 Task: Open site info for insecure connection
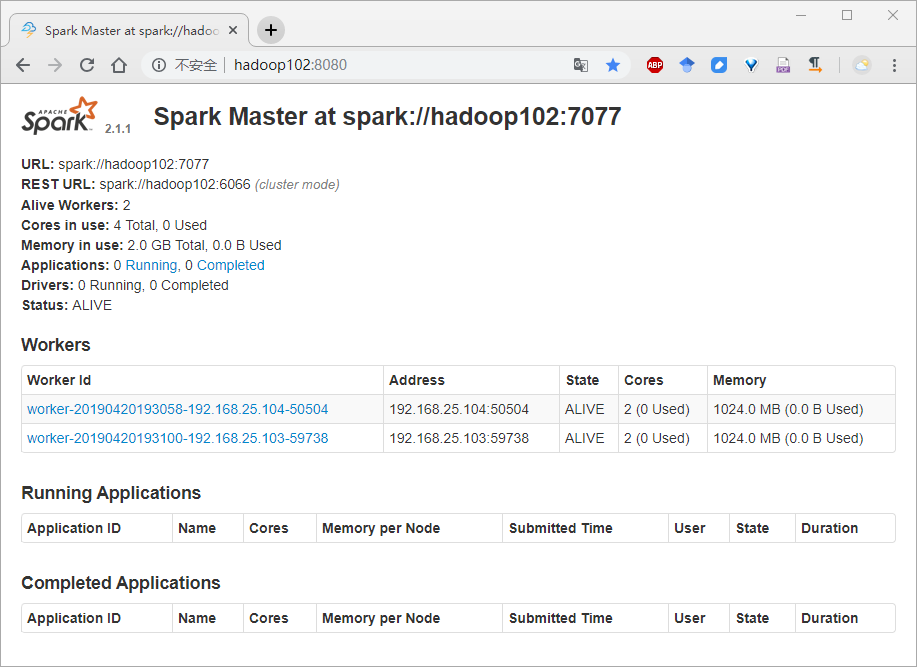point(158,65)
